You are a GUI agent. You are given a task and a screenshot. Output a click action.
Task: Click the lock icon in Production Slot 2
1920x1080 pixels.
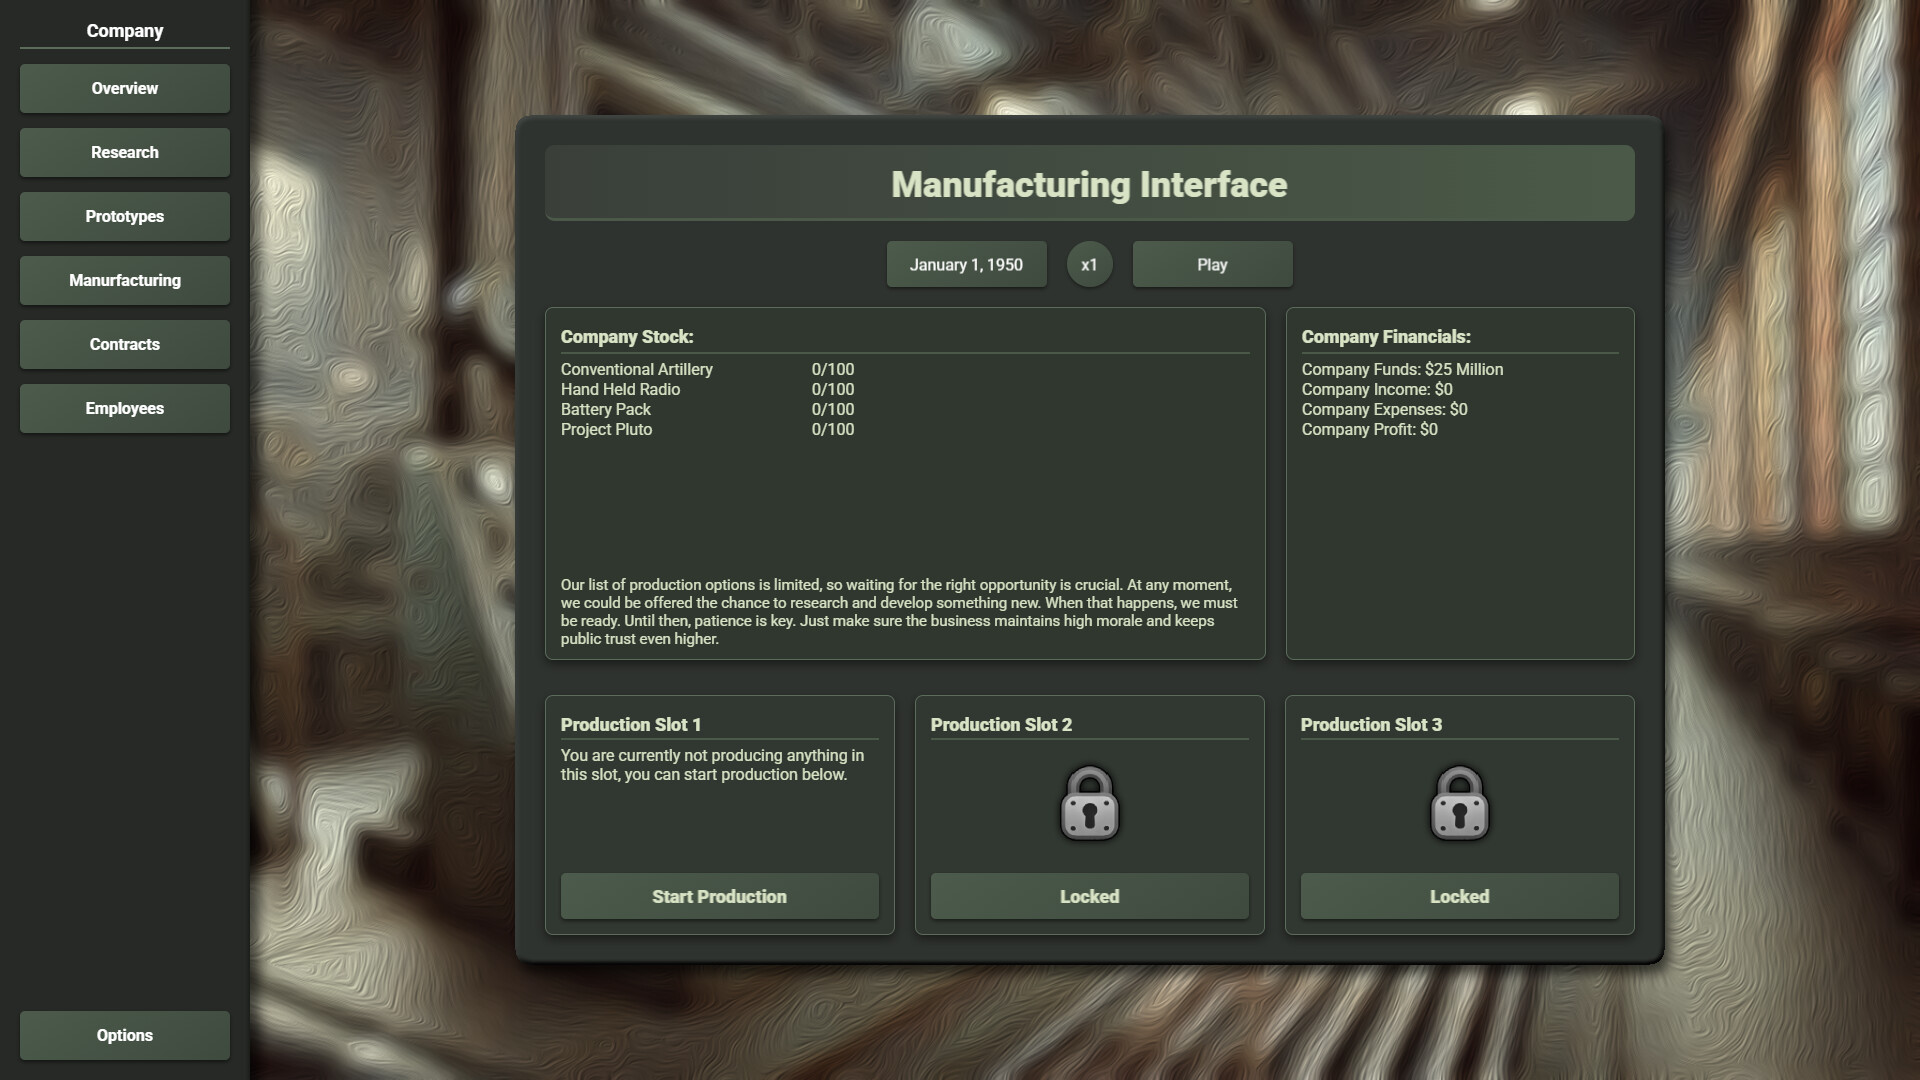coord(1089,803)
